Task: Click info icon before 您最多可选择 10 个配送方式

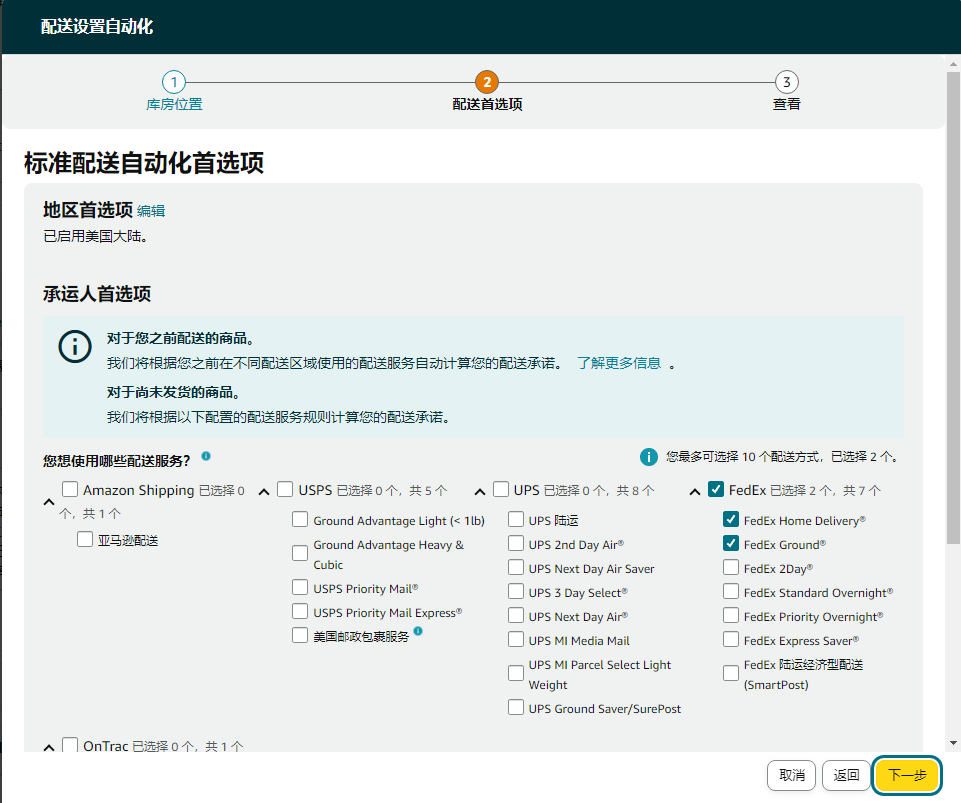Action: pos(650,457)
